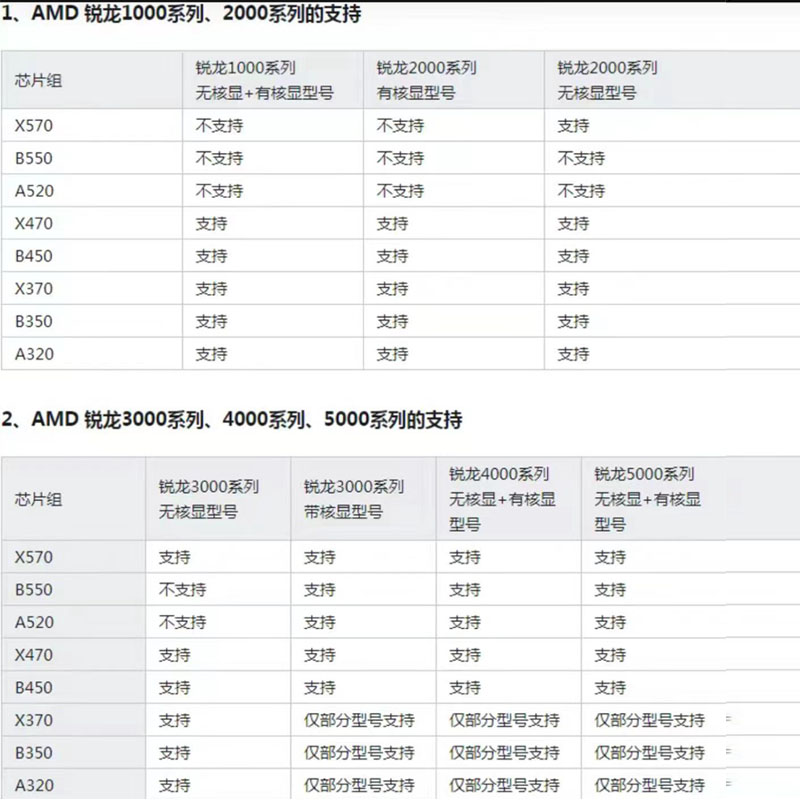Click A320 "支持" cell under 锐龙3000系列 无核显型号
This screenshot has height=800, width=800.
pyautogui.click(x=174, y=786)
